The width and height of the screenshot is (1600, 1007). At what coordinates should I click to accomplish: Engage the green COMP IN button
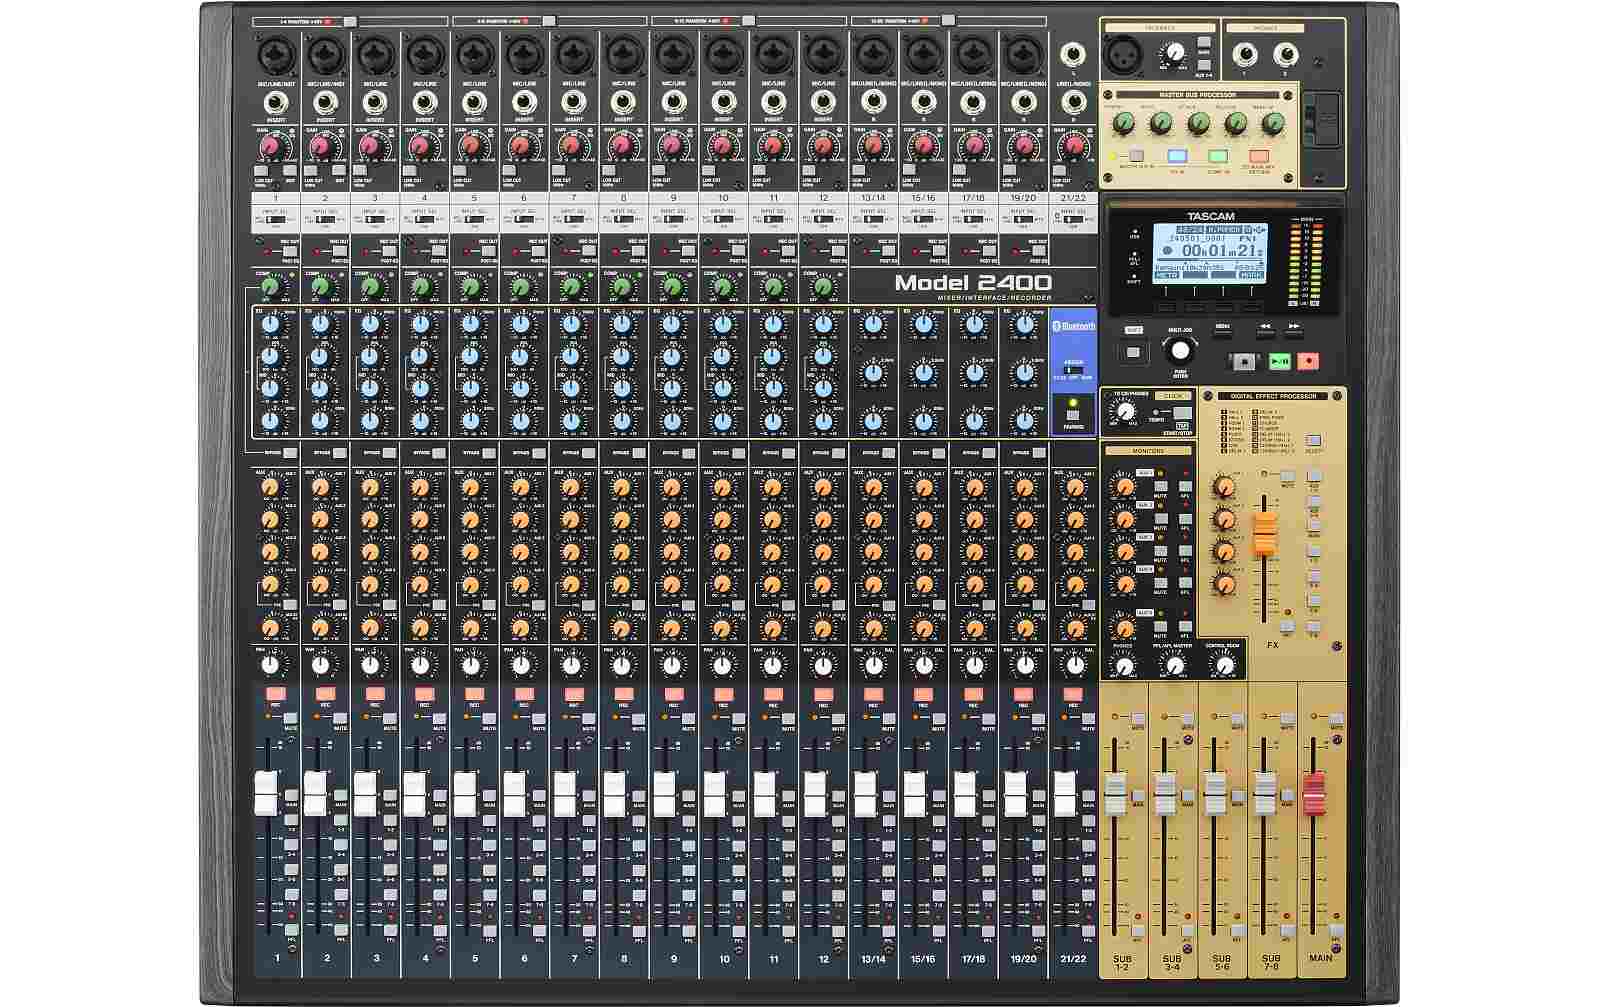point(1217,157)
